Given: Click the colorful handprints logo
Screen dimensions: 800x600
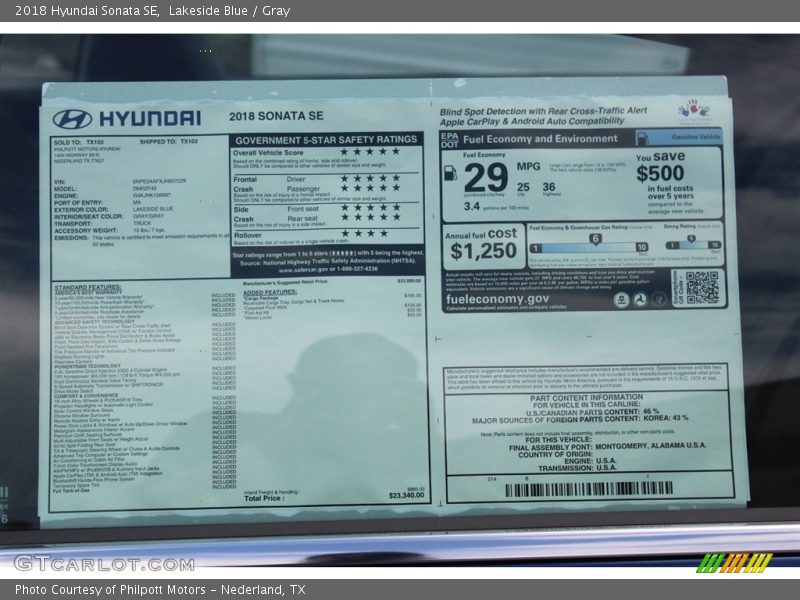Looking at the screenshot, I should [693, 110].
